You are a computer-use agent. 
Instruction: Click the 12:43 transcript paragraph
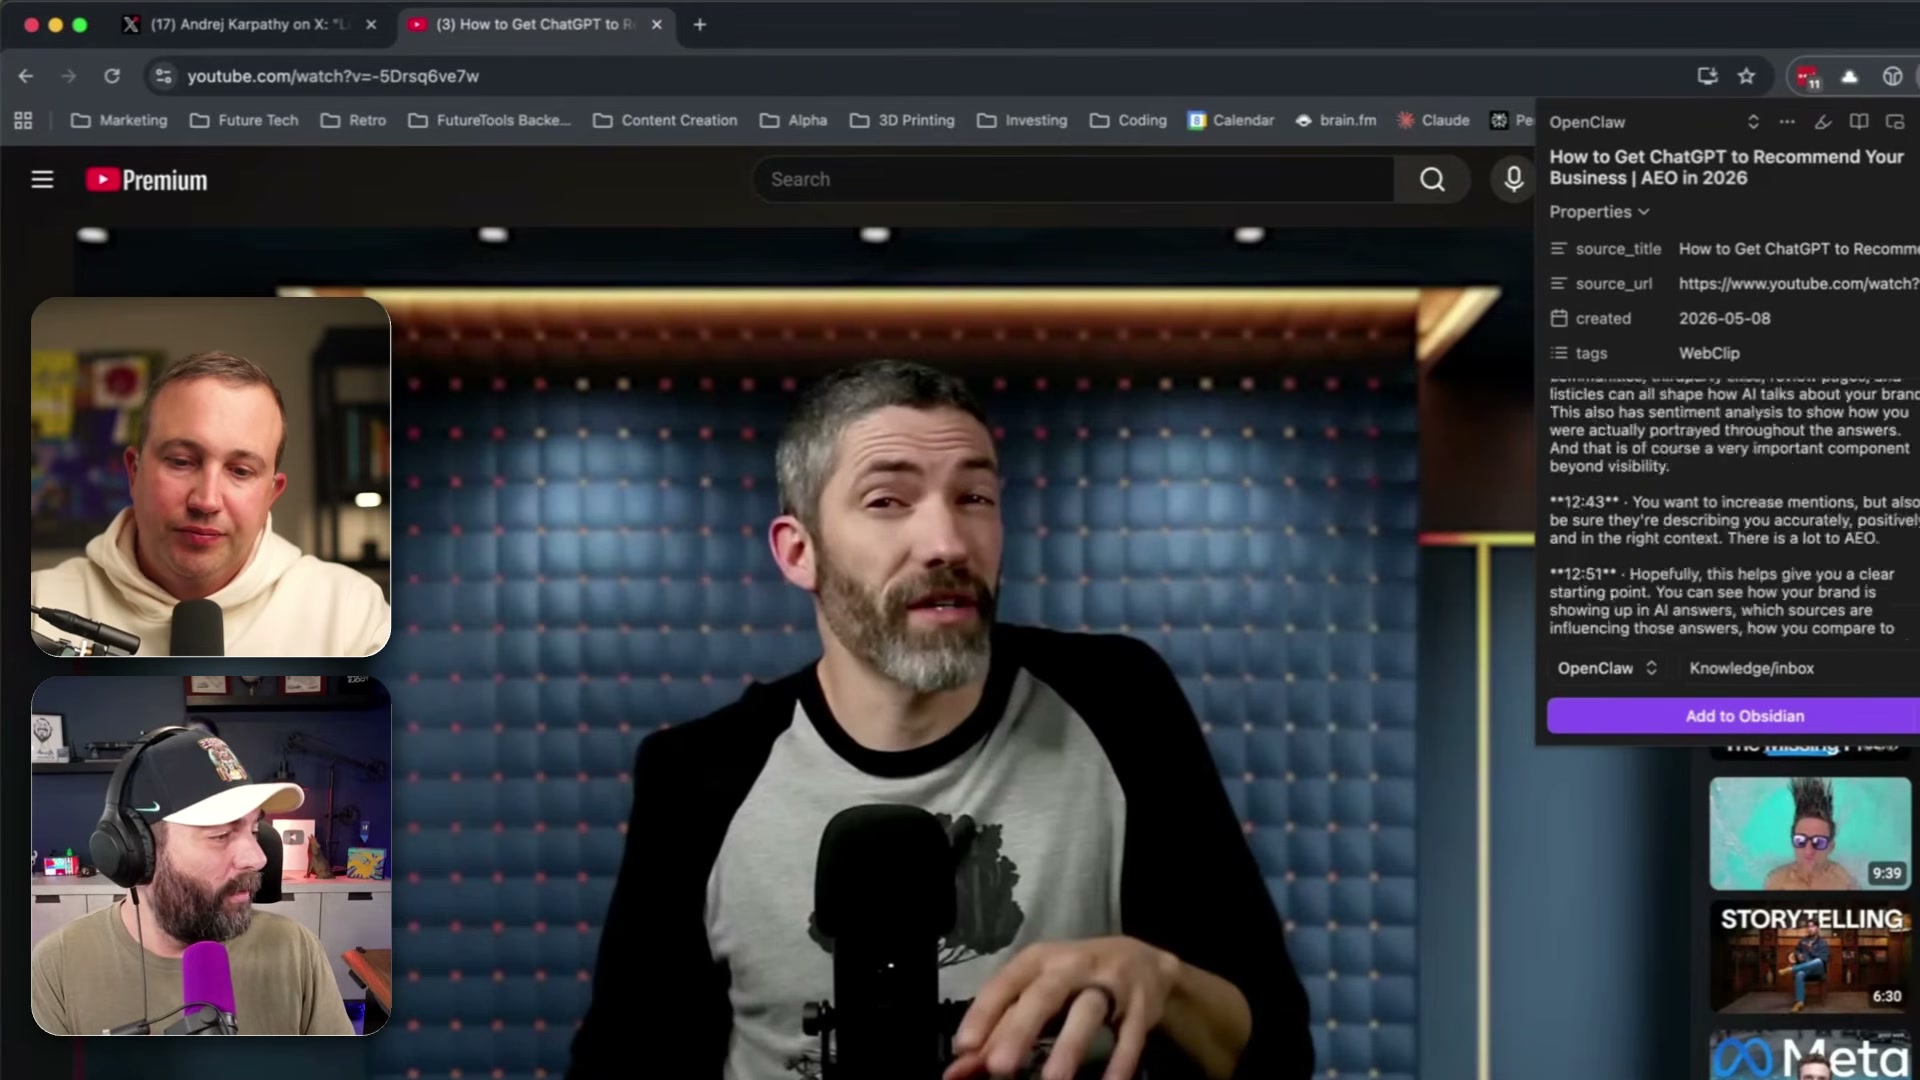coord(1733,520)
